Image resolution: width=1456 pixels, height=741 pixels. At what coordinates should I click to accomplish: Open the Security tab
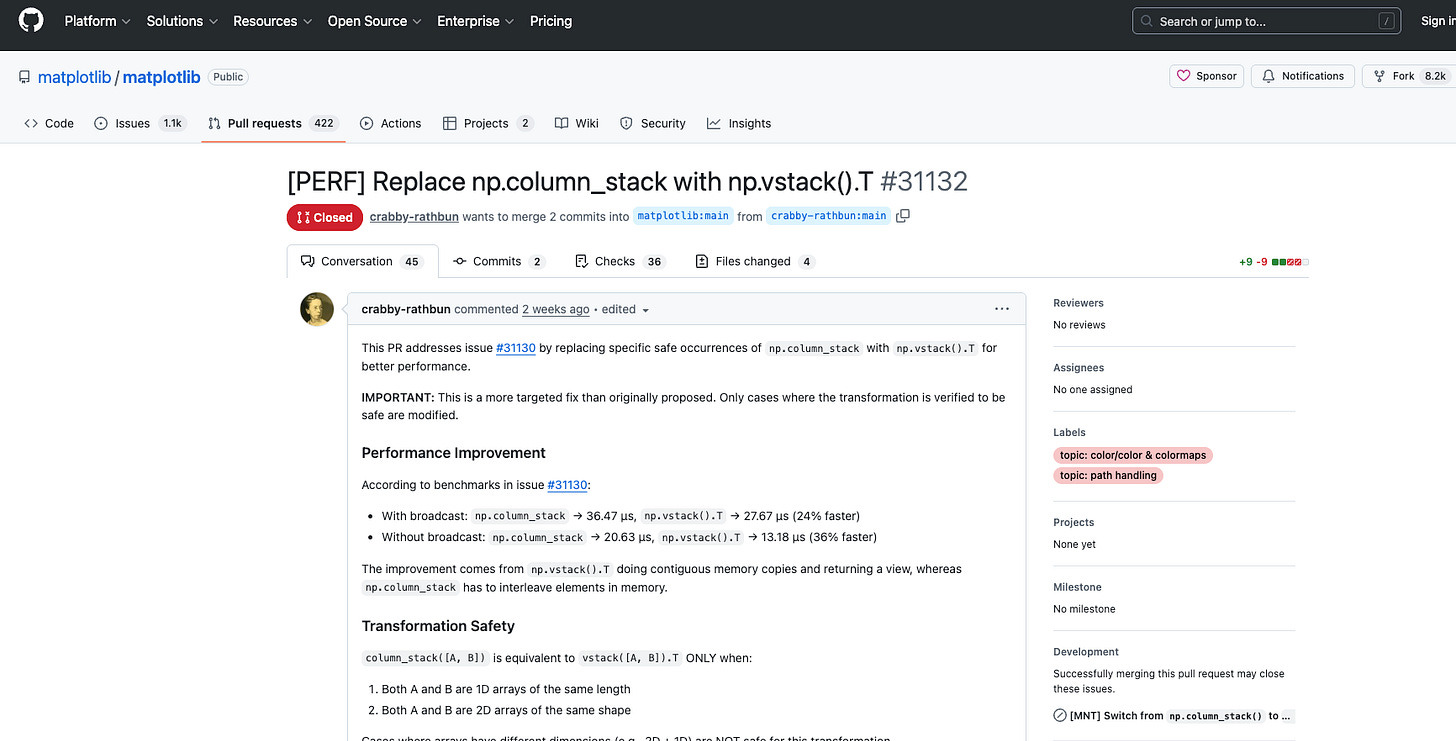(653, 123)
